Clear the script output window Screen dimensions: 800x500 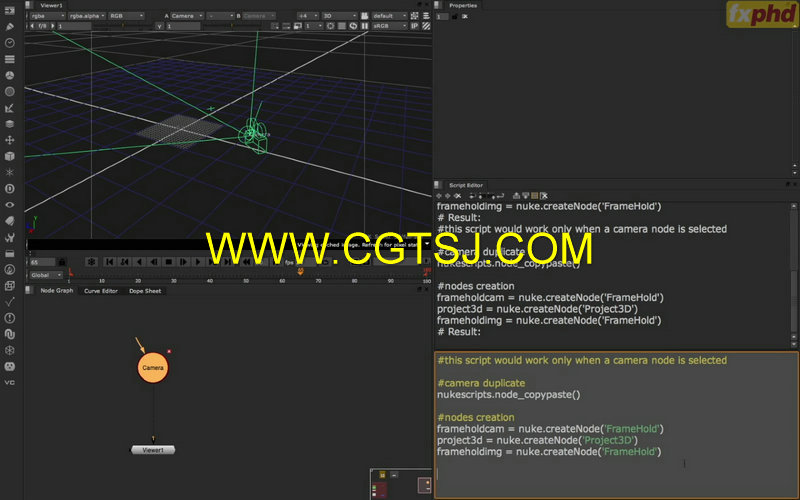coord(544,196)
